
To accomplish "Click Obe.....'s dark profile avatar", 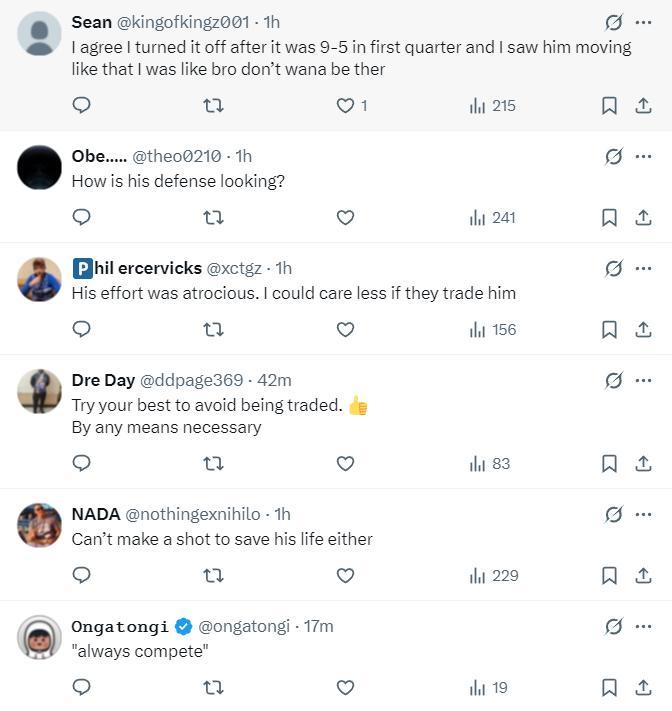I will click(x=40, y=167).
